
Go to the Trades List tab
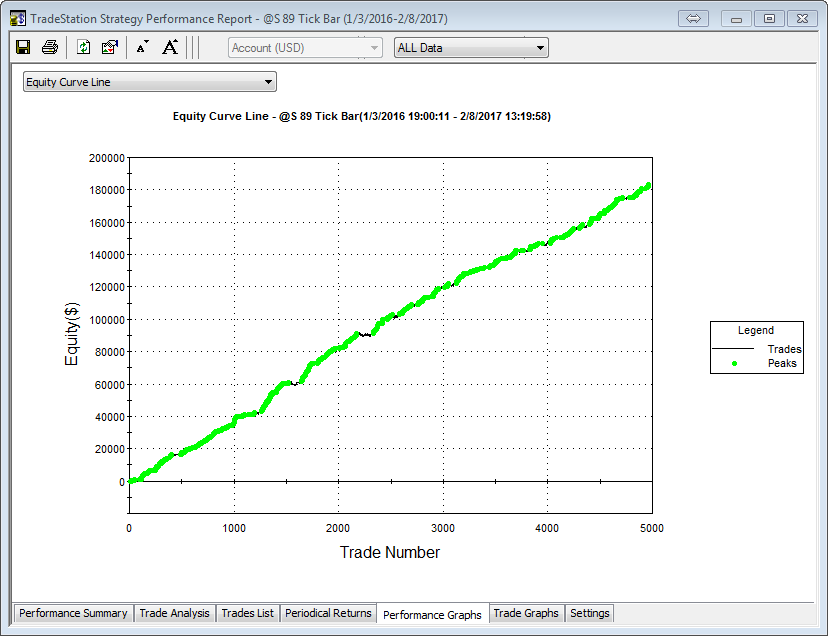[247, 613]
